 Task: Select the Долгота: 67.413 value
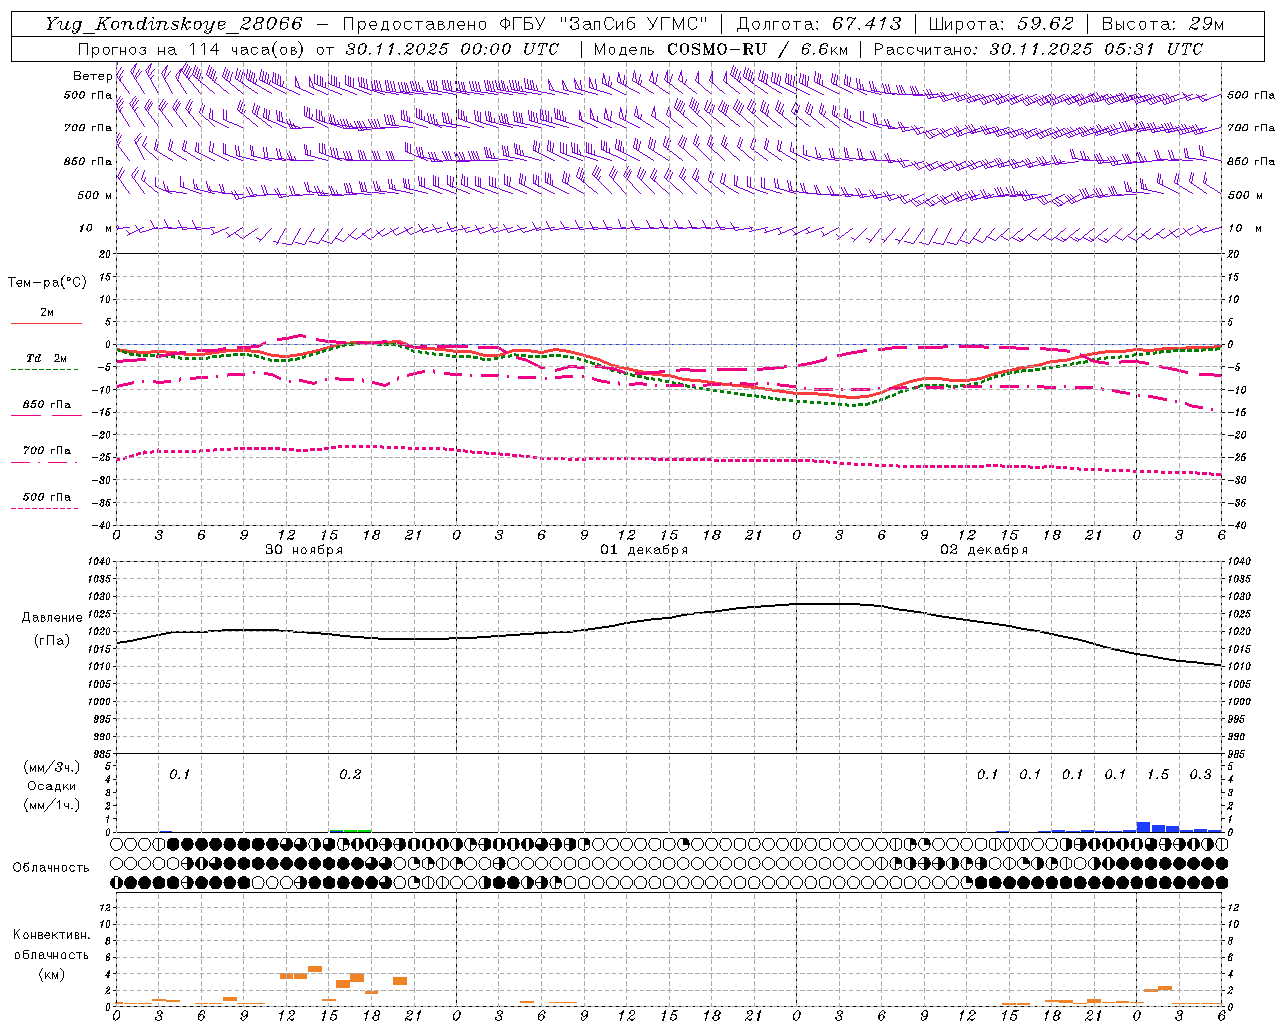click(819, 24)
